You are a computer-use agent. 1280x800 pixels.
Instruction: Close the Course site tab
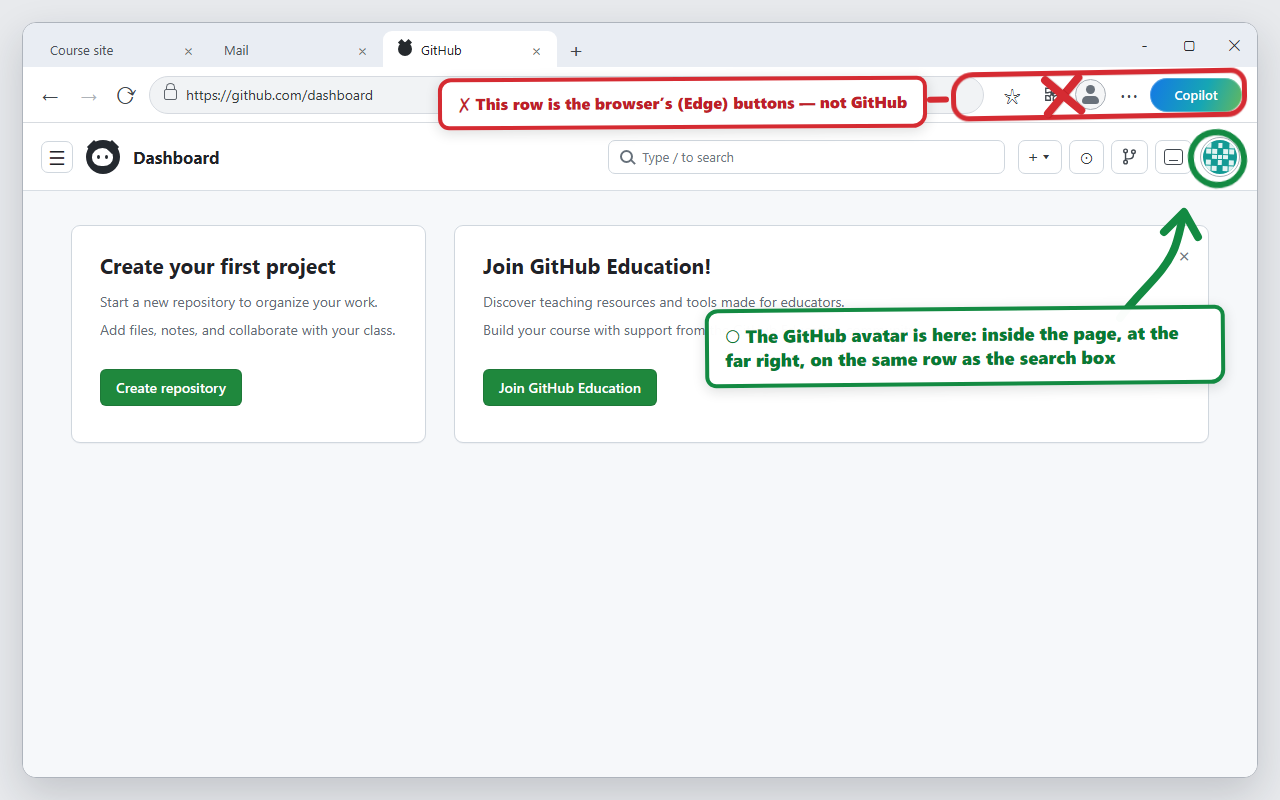coord(188,51)
